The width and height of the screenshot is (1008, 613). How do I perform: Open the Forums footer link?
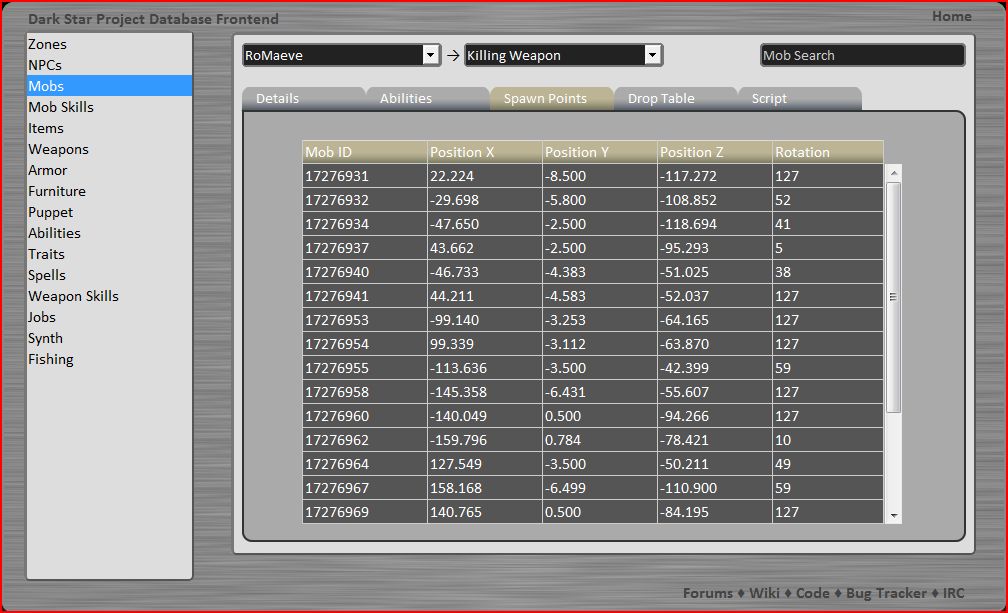[x=707, y=593]
